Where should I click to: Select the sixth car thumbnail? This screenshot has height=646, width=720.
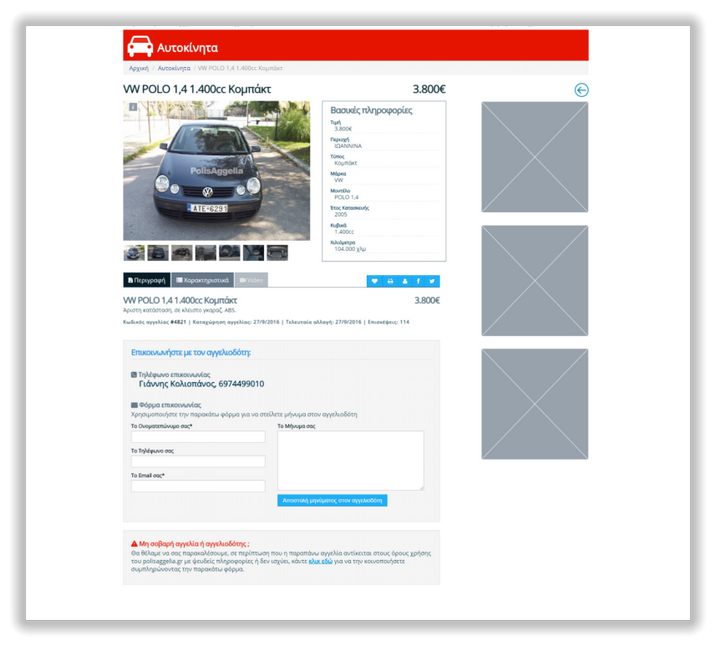click(253, 253)
